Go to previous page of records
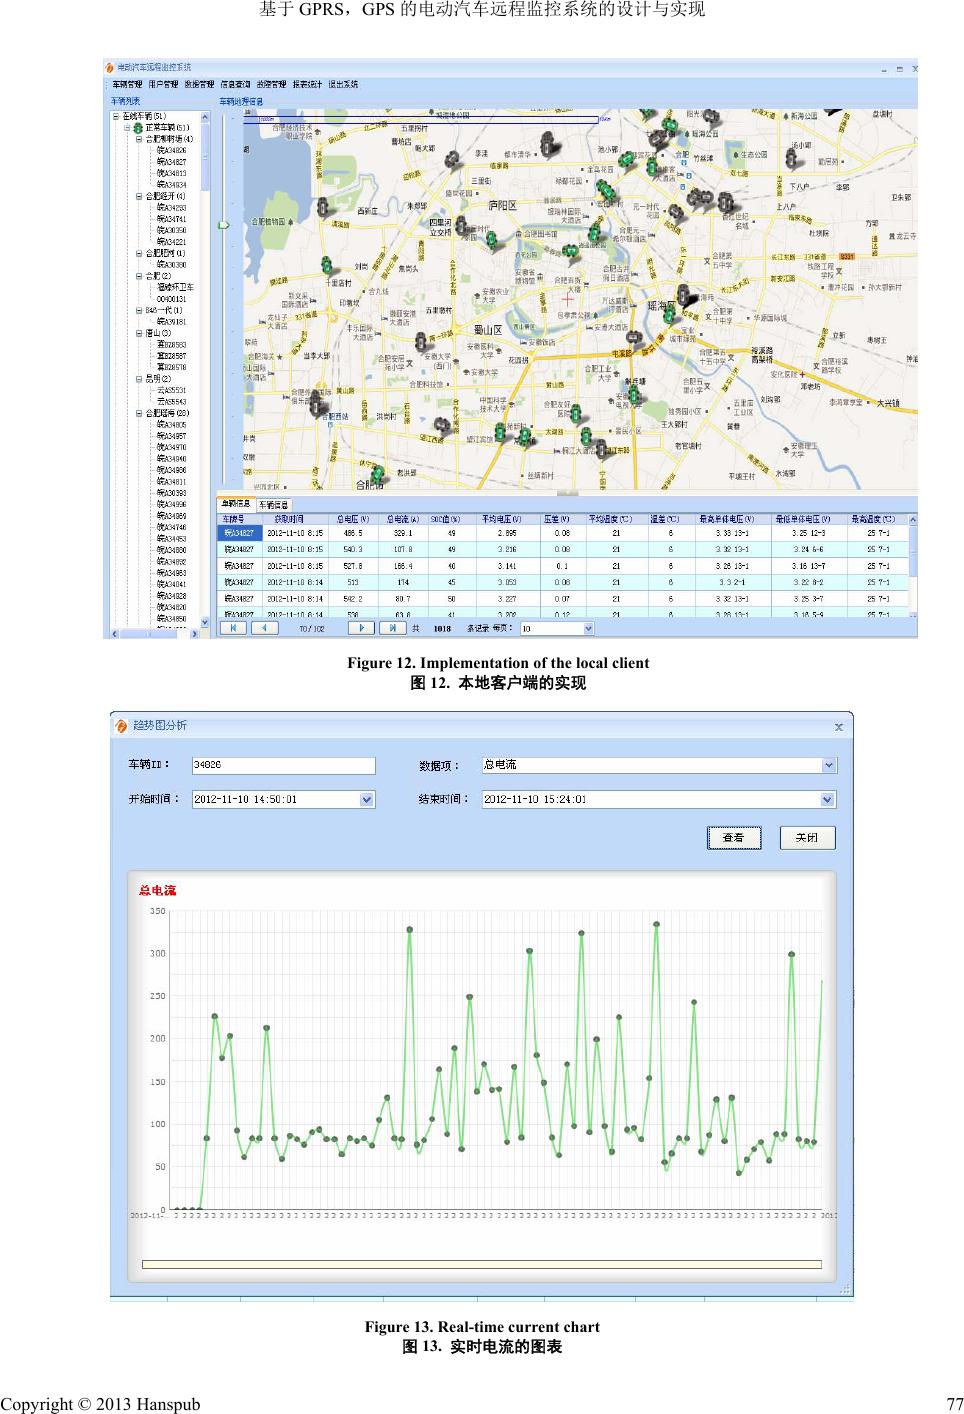Viewport: 964px width, 1414px height. click(264, 628)
